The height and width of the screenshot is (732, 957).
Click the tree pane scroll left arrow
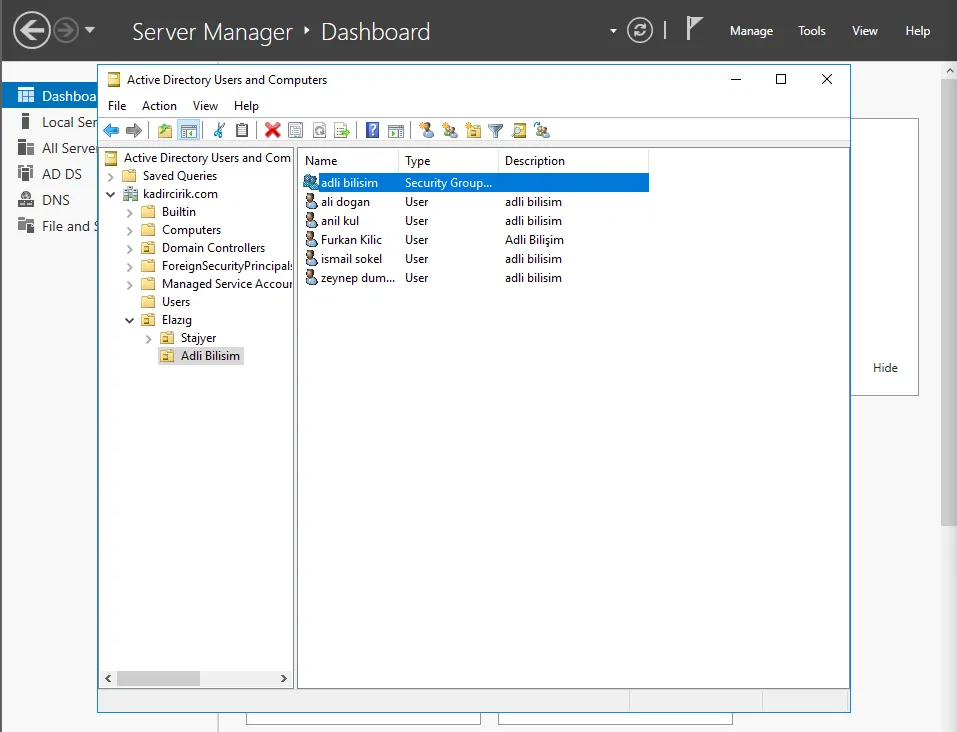pos(108,678)
